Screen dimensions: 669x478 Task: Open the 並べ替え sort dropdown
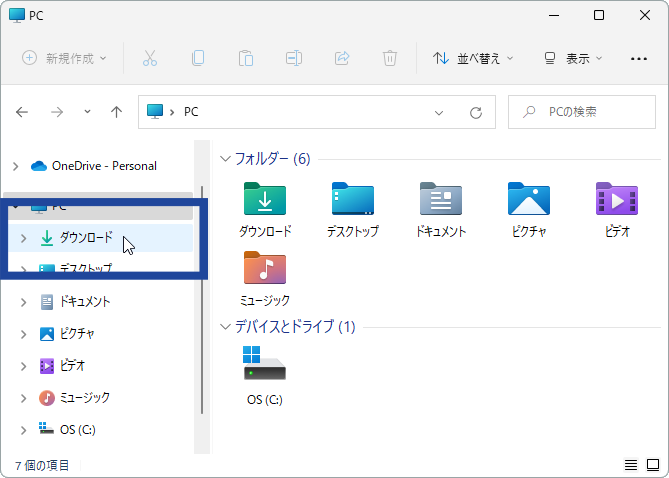coord(473,58)
